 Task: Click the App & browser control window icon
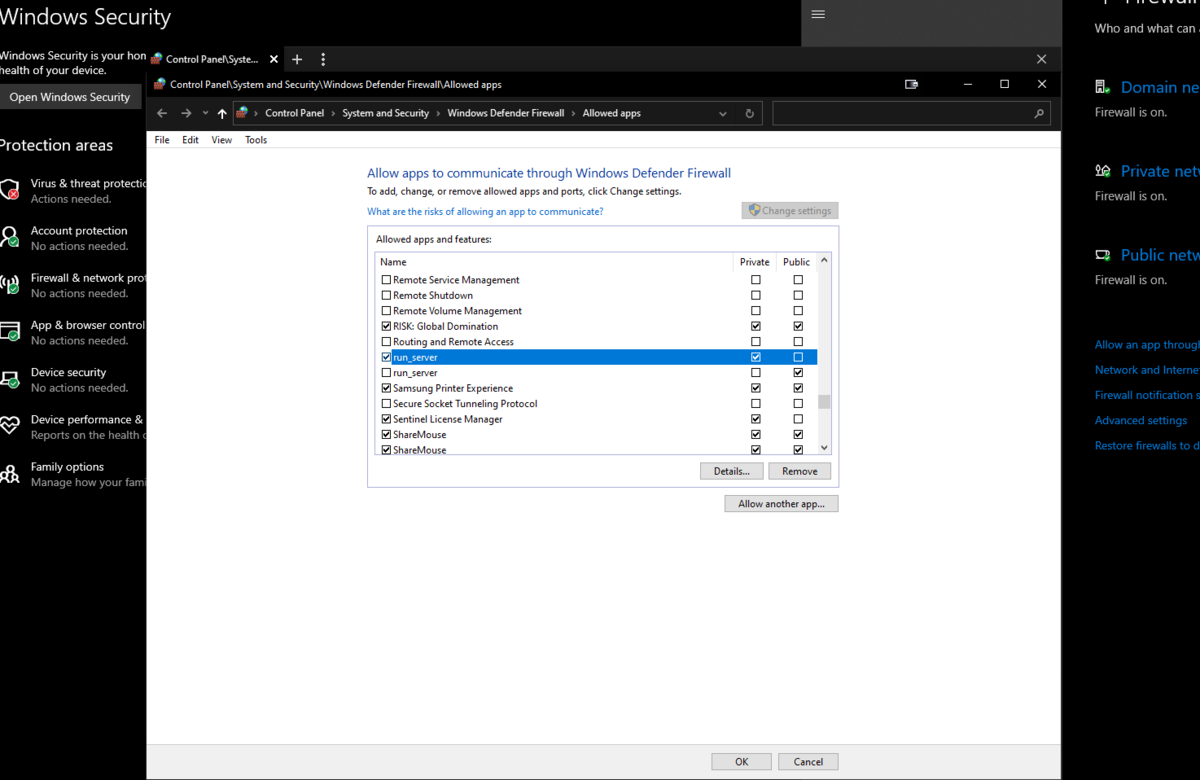(x=10, y=331)
